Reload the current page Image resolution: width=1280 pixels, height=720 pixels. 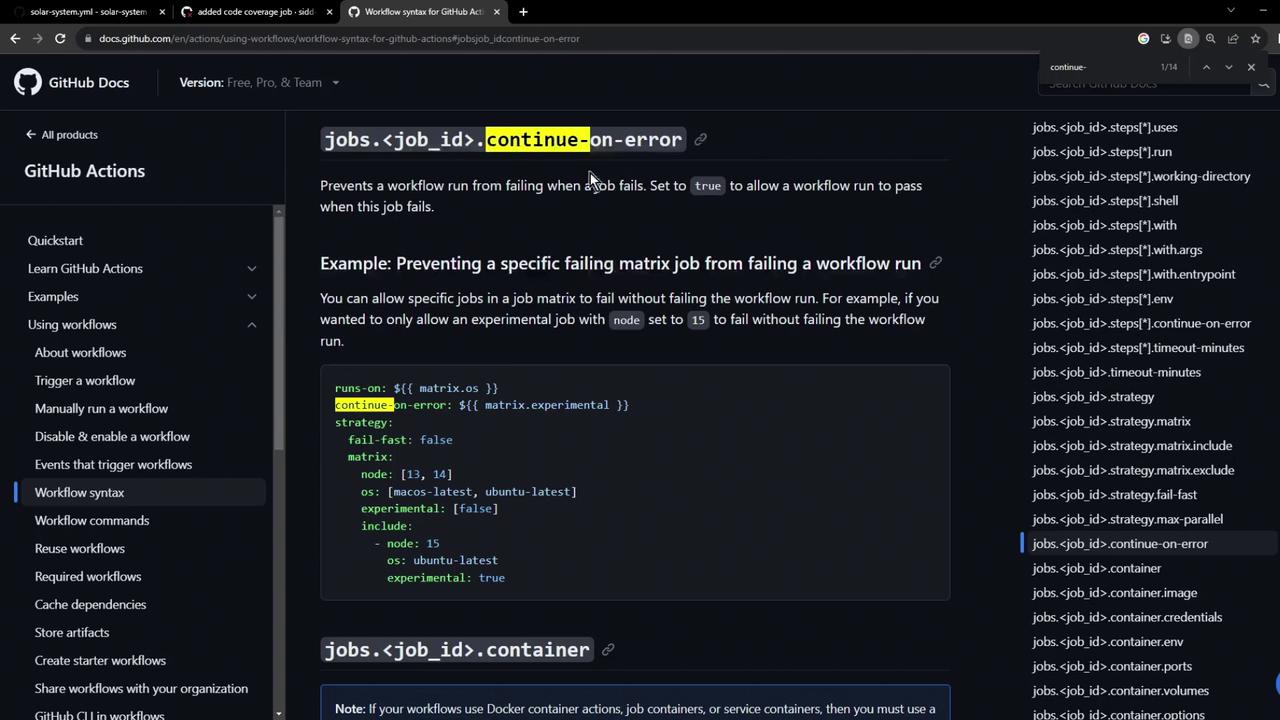60,39
